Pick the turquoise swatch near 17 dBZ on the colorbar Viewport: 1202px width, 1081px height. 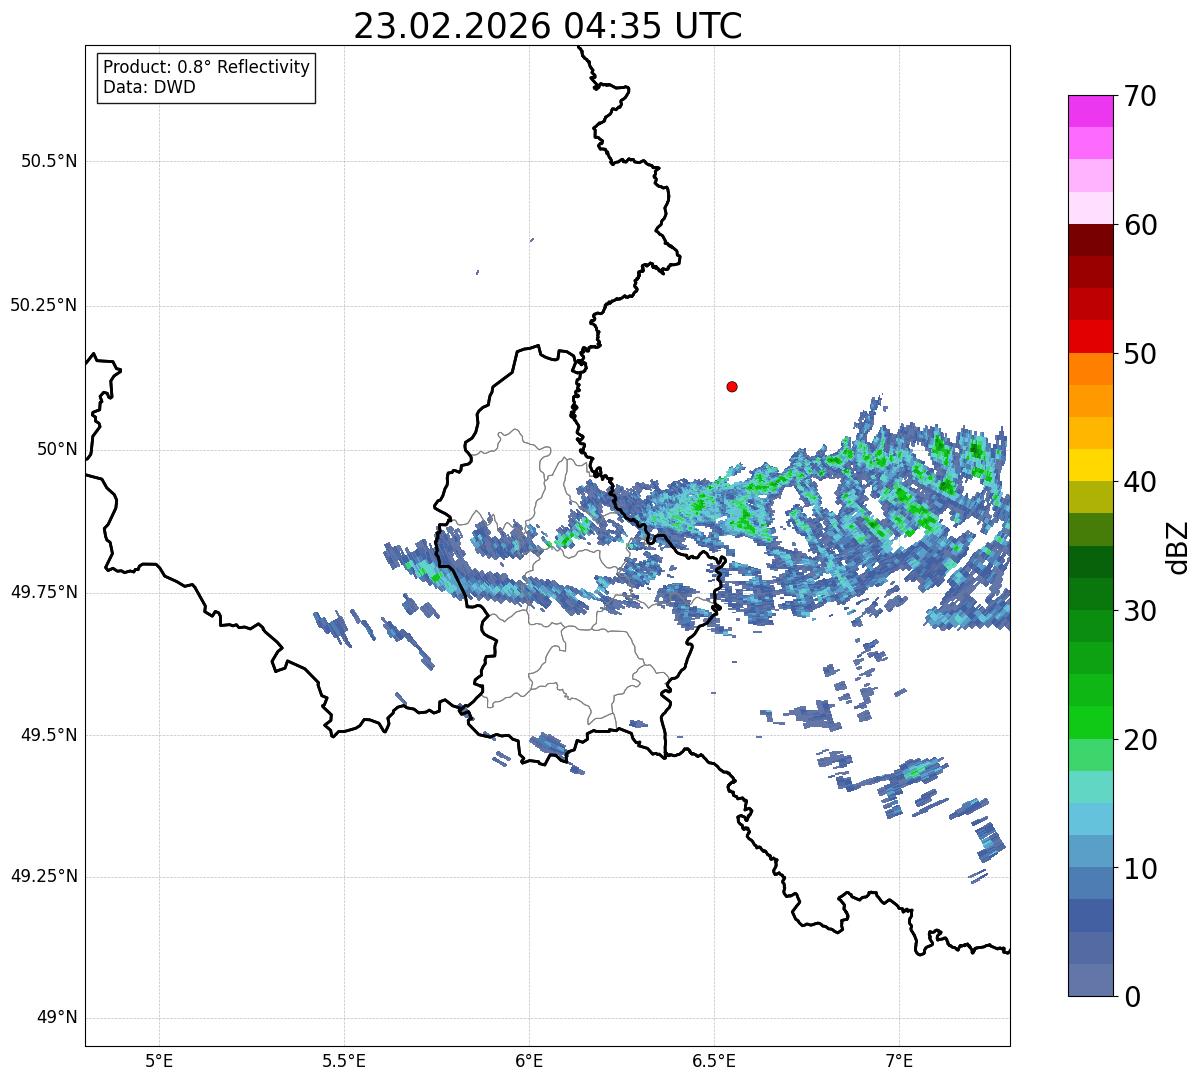(x=1090, y=787)
